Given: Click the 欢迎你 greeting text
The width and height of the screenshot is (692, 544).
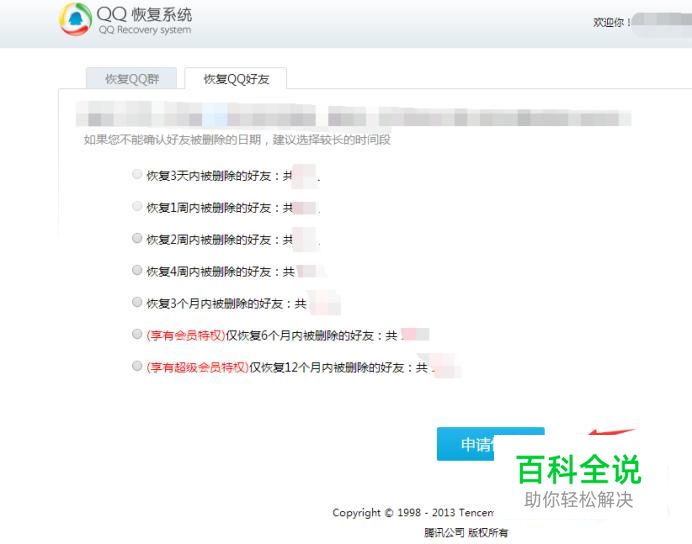Looking at the screenshot, I should [x=611, y=22].
